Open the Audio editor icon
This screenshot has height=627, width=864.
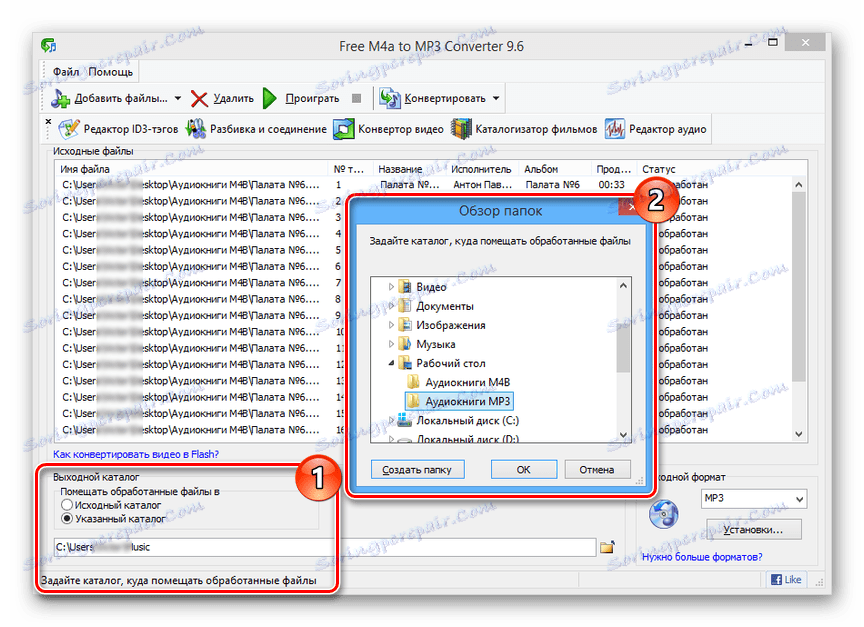pos(614,129)
